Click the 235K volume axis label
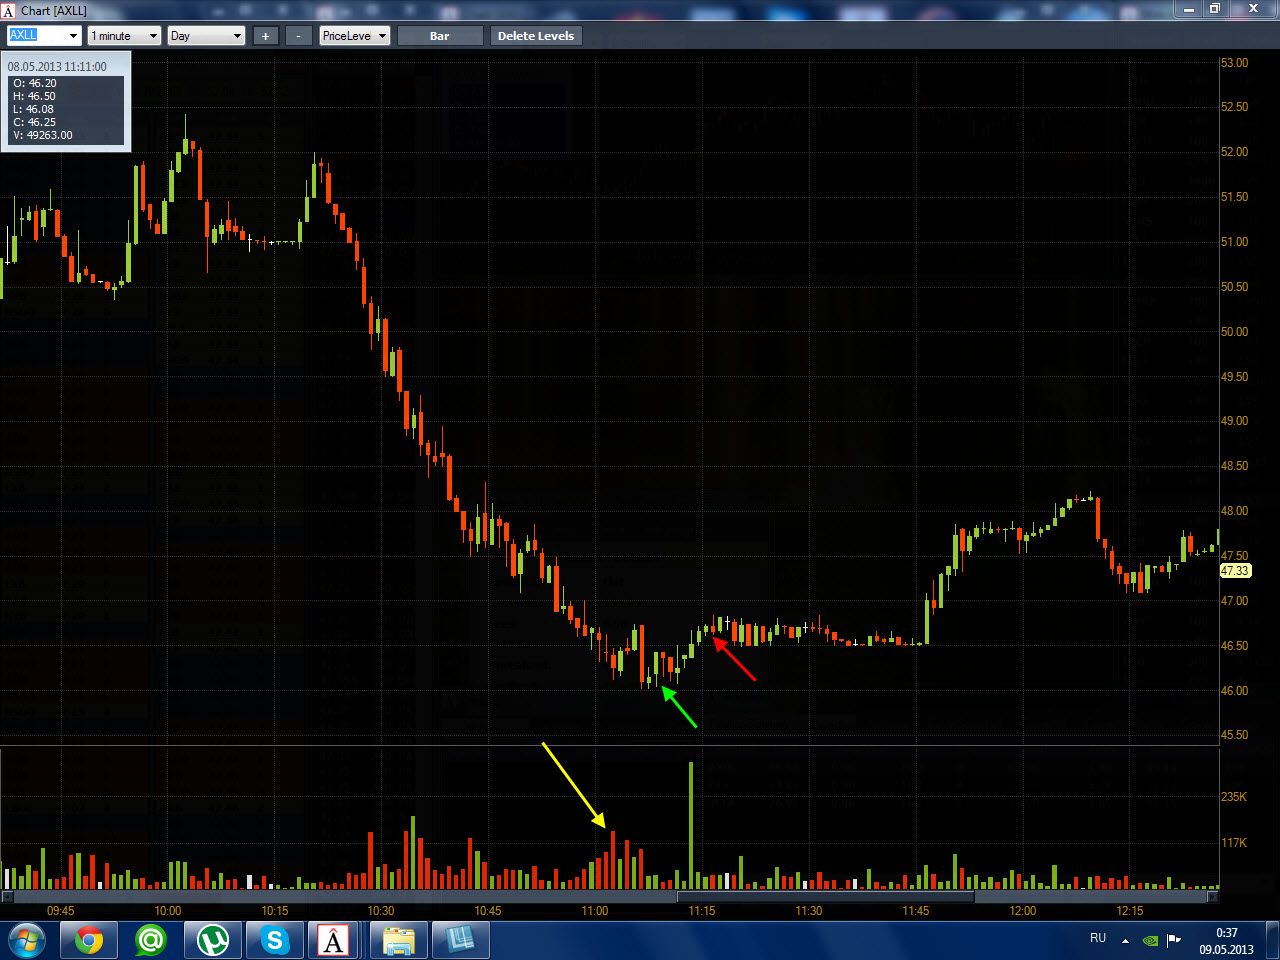This screenshot has height=960, width=1280. pos(1234,797)
